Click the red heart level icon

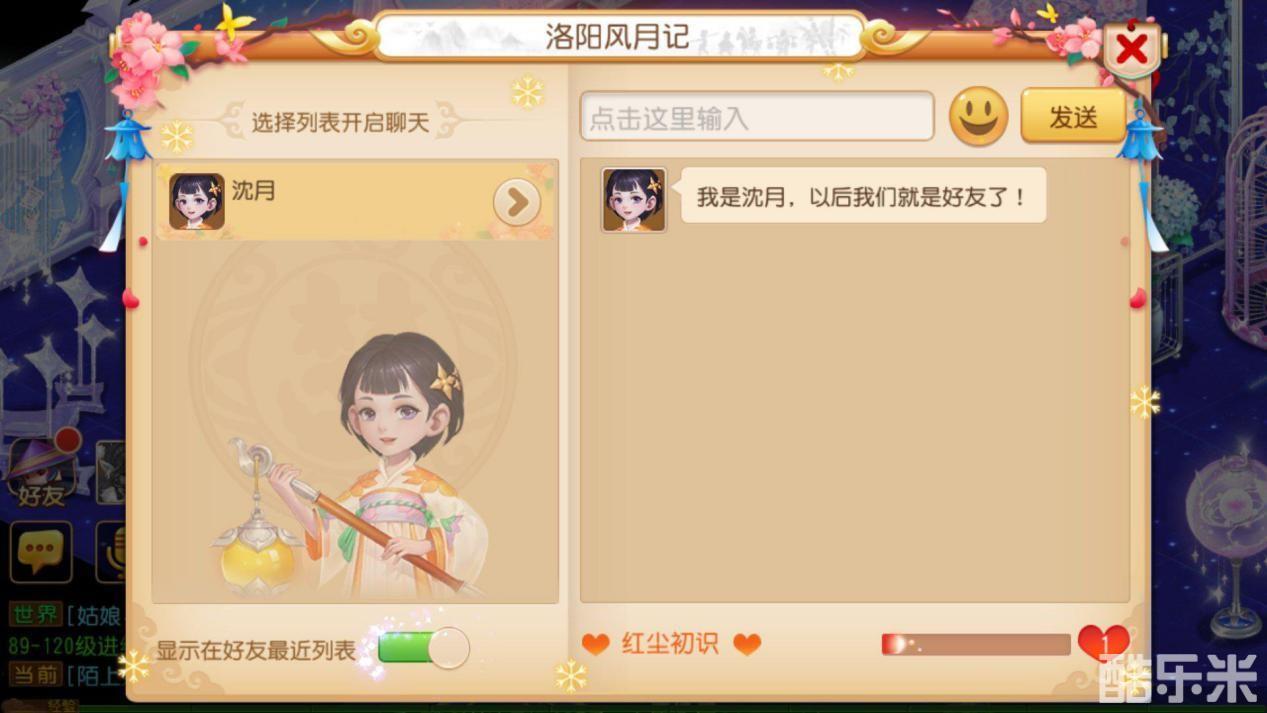pyautogui.click(x=1103, y=642)
